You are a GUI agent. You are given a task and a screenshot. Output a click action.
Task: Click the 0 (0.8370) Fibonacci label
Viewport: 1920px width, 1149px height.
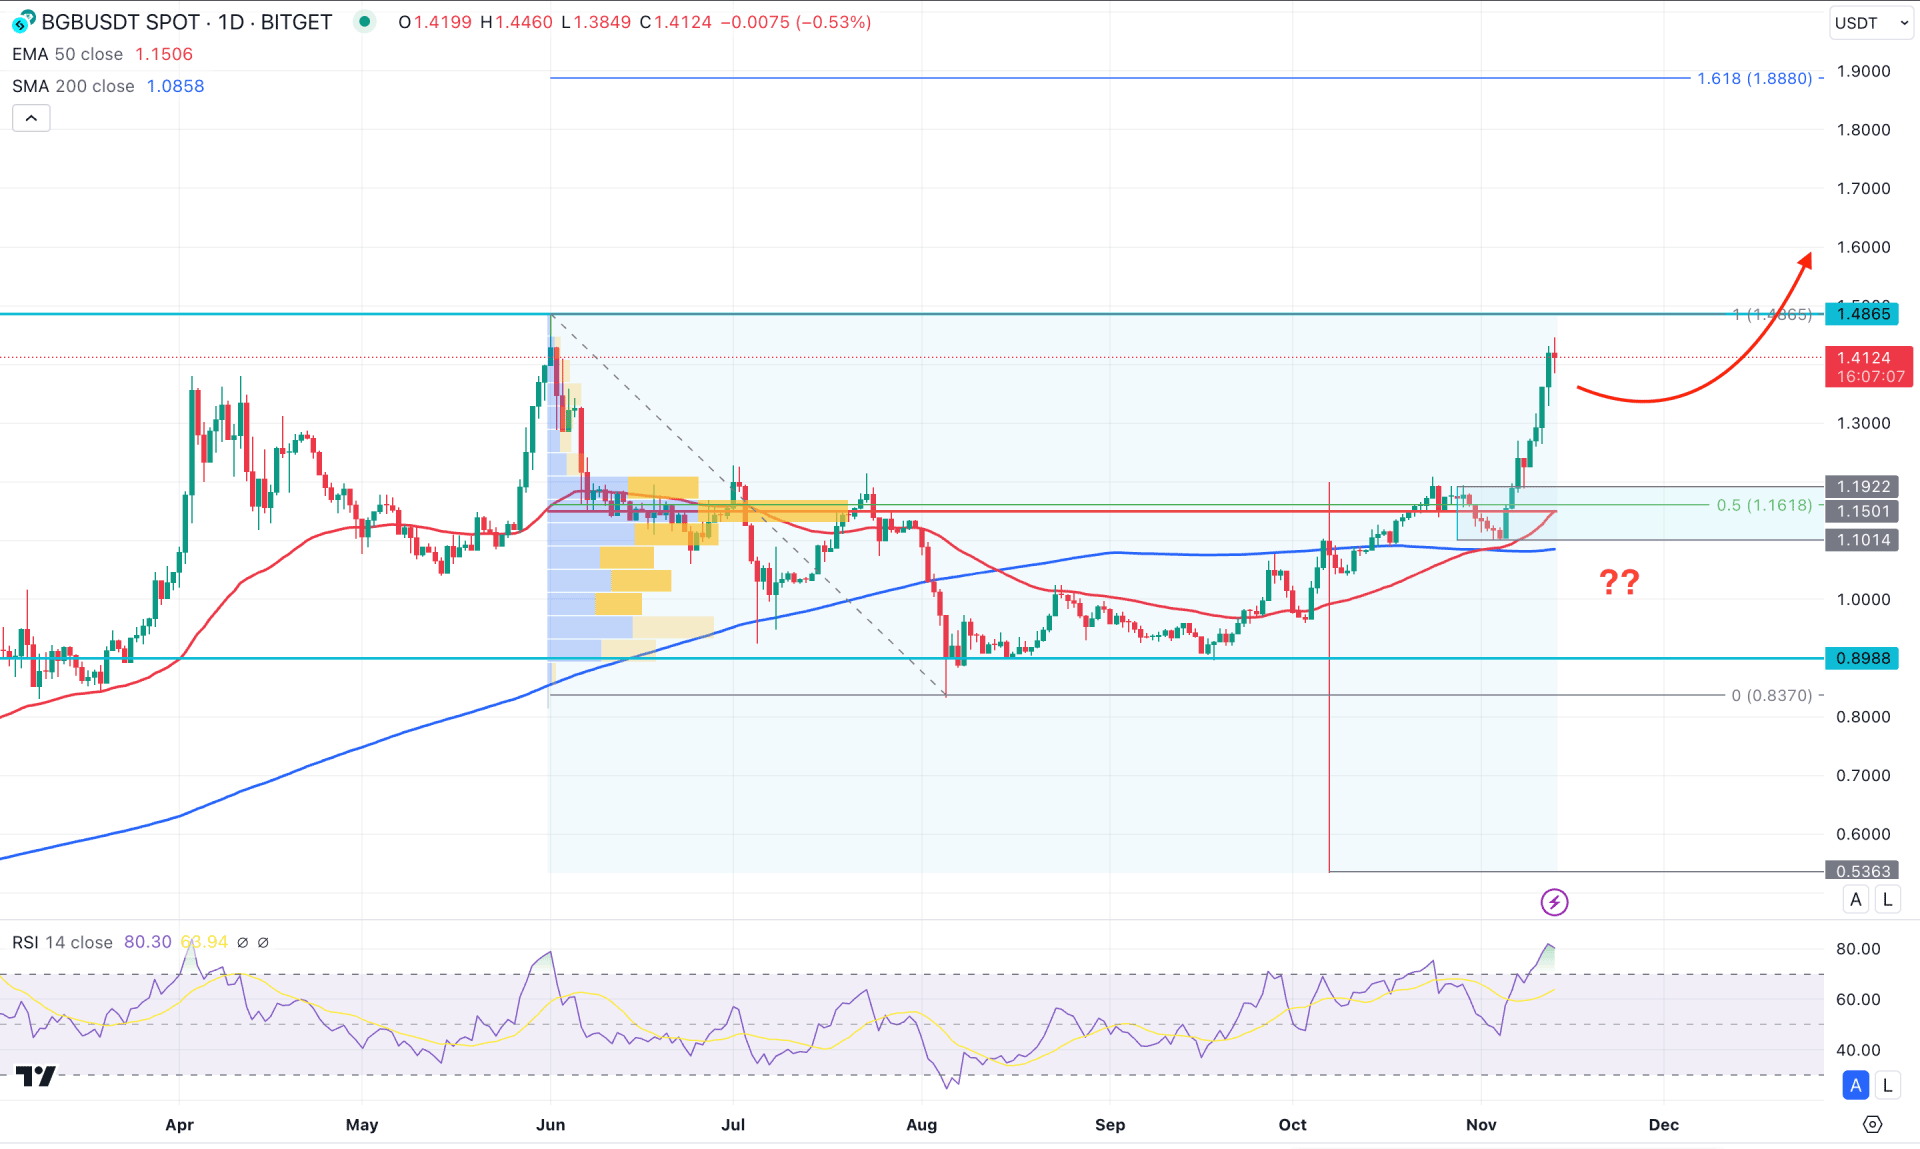coord(1771,695)
